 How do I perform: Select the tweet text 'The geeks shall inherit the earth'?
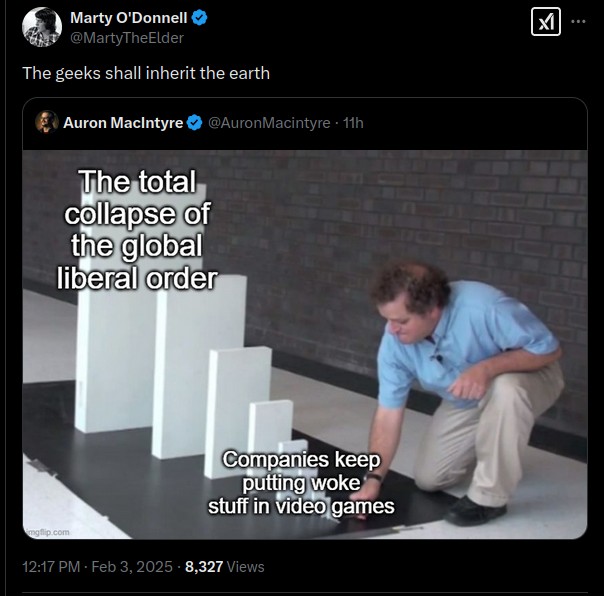pos(146,73)
